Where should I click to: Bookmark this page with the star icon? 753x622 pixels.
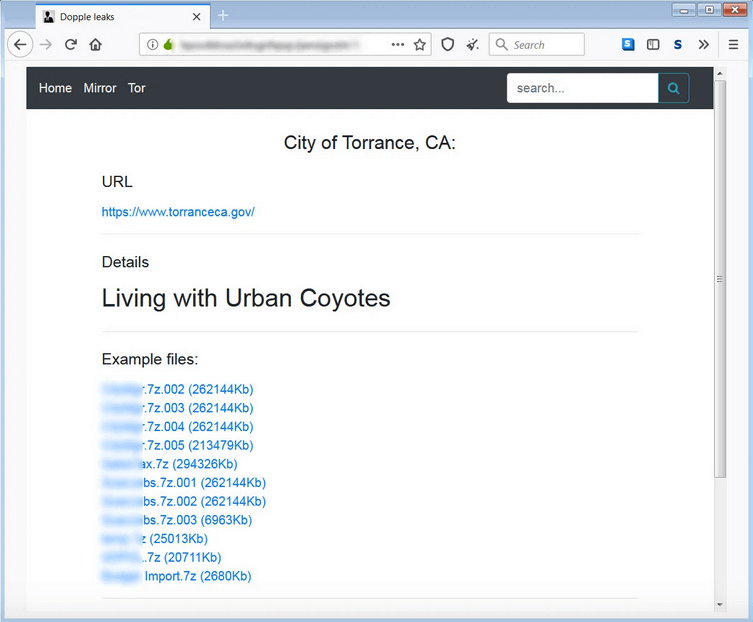(x=420, y=44)
